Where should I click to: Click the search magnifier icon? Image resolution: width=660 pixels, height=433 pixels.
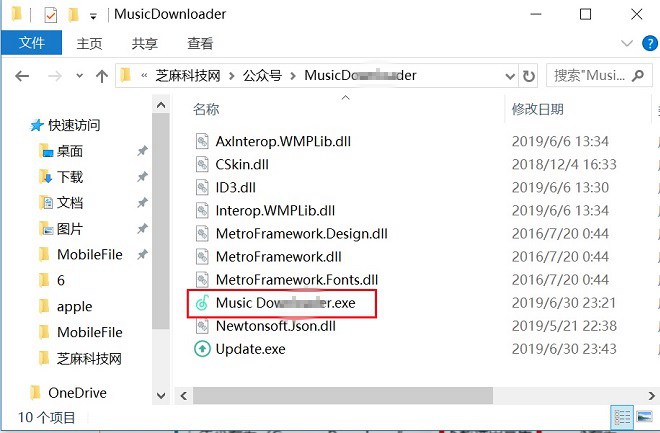click(638, 76)
